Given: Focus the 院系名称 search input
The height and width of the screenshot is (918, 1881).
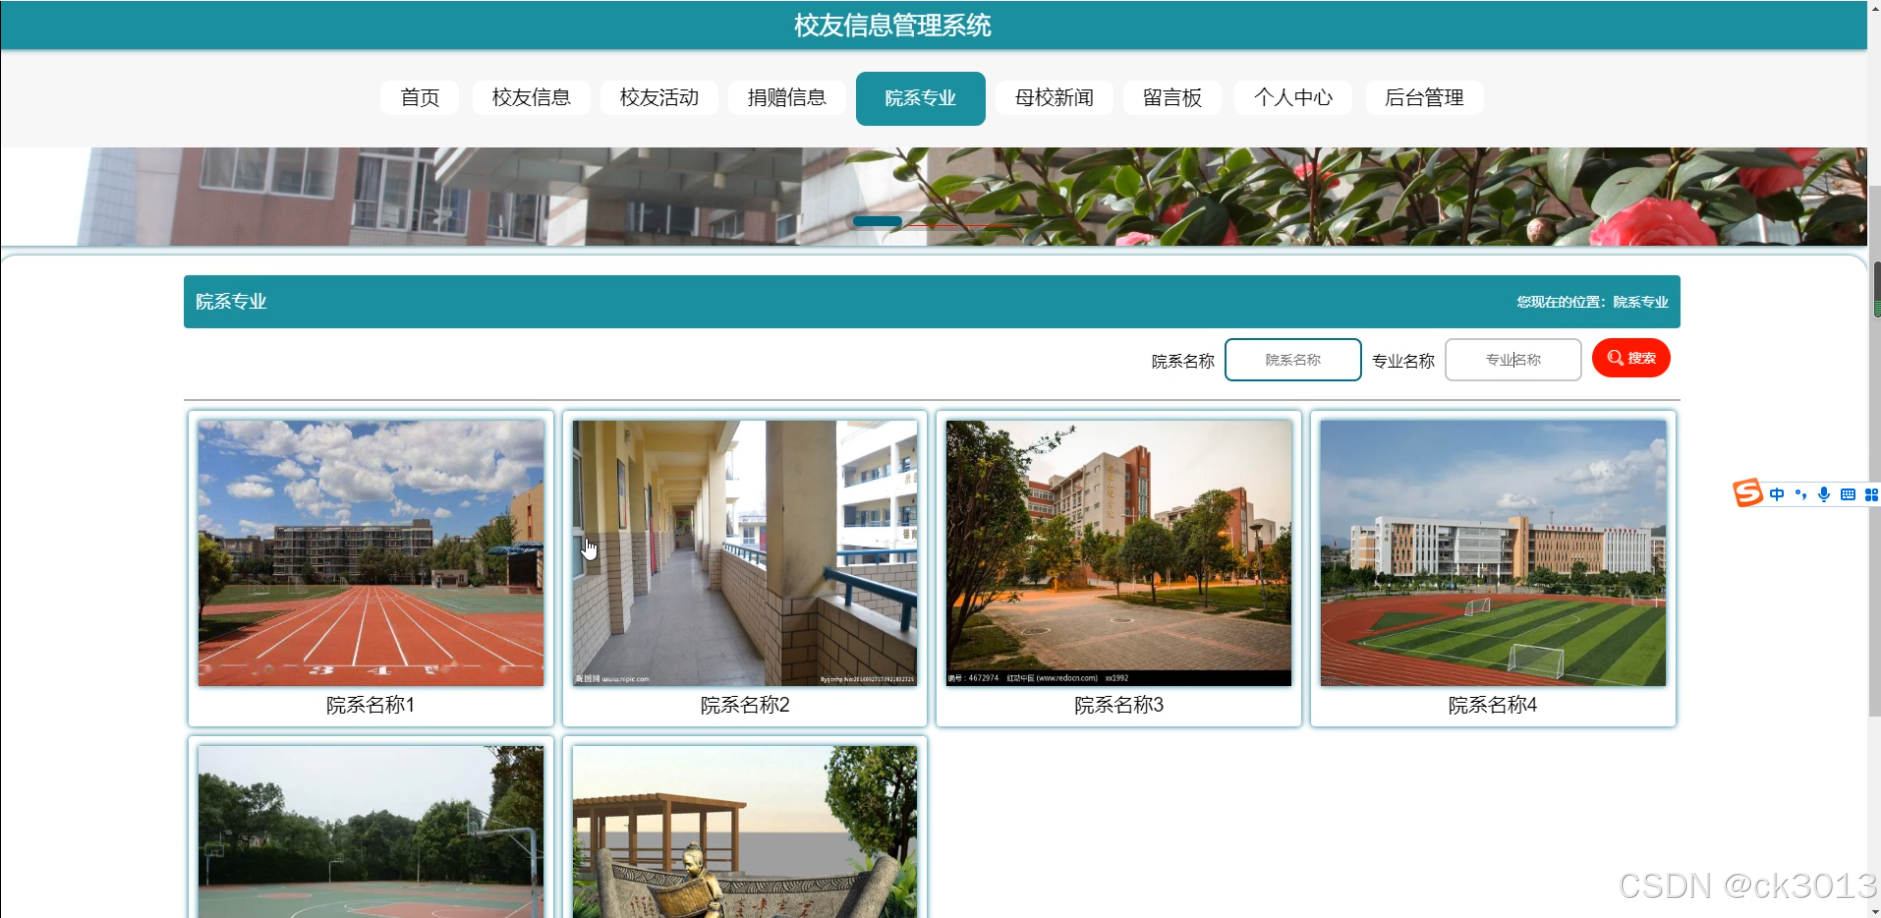Looking at the screenshot, I should (1293, 360).
